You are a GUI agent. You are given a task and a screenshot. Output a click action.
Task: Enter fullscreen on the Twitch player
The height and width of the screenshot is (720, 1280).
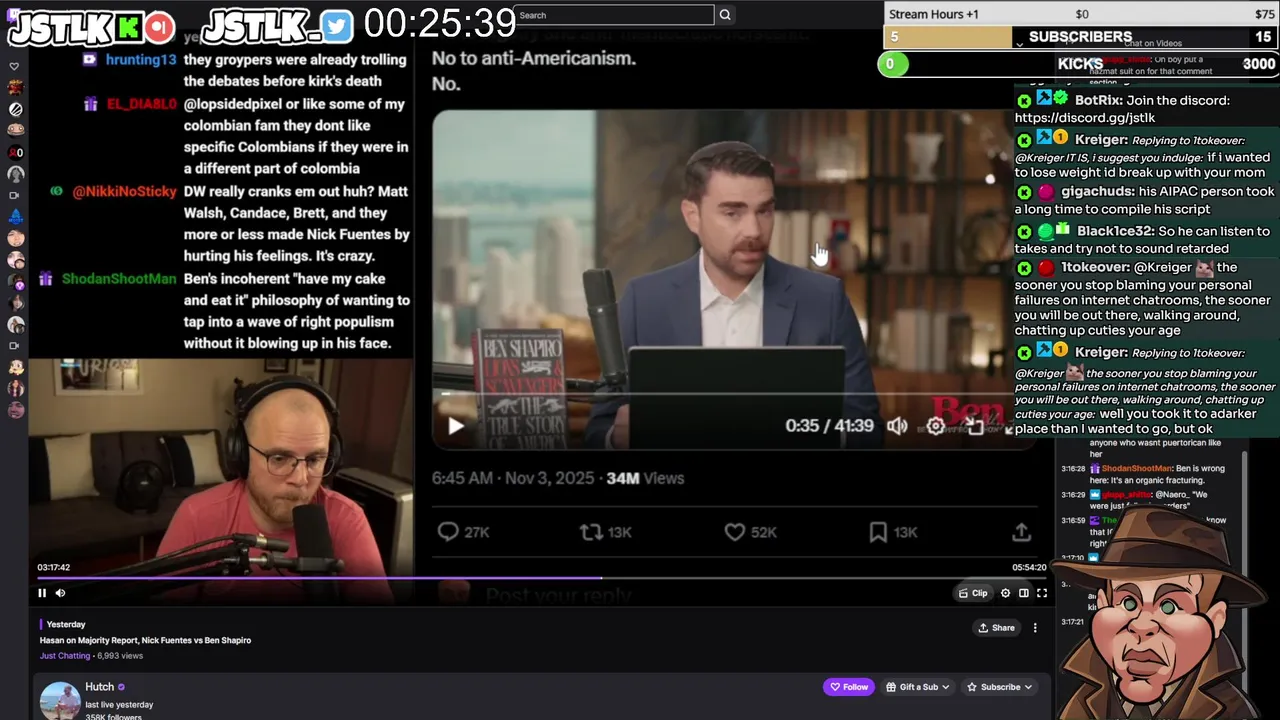click(x=1041, y=593)
